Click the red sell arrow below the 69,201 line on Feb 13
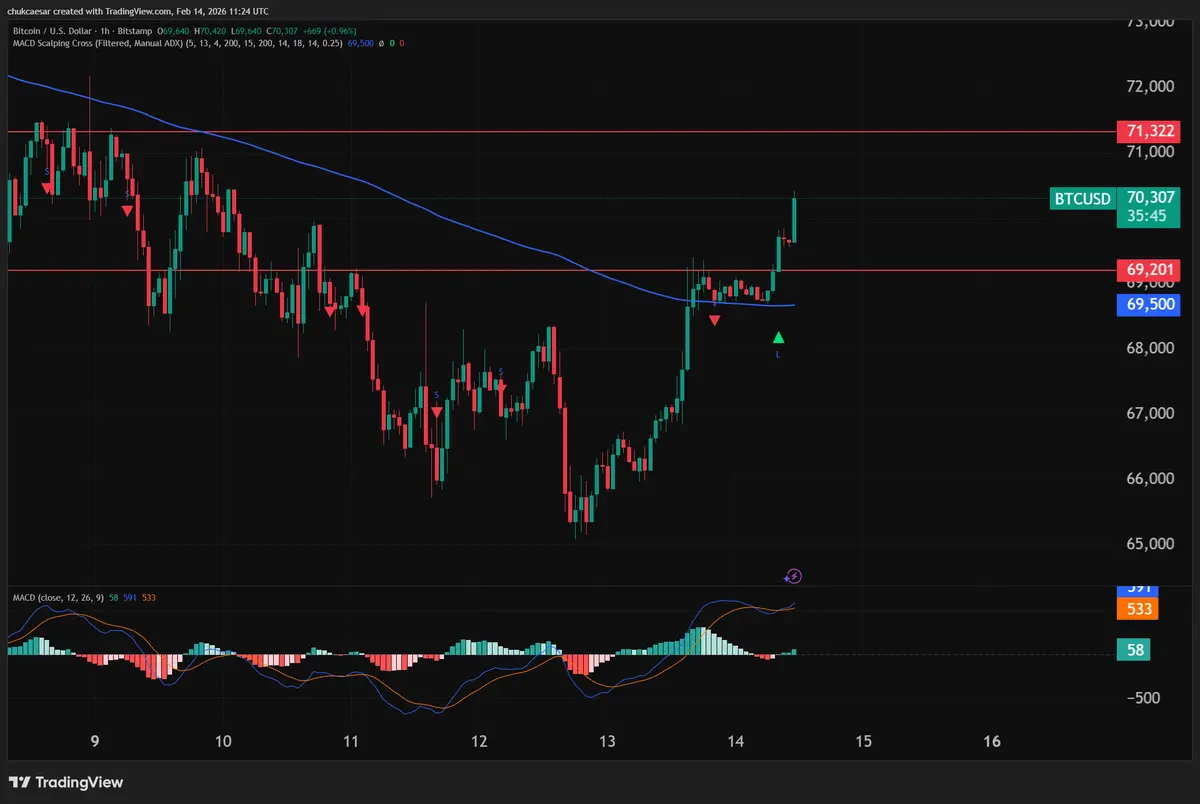Viewport: 1200px width, 804px height. pyautogui.click(x=715, y=320)
